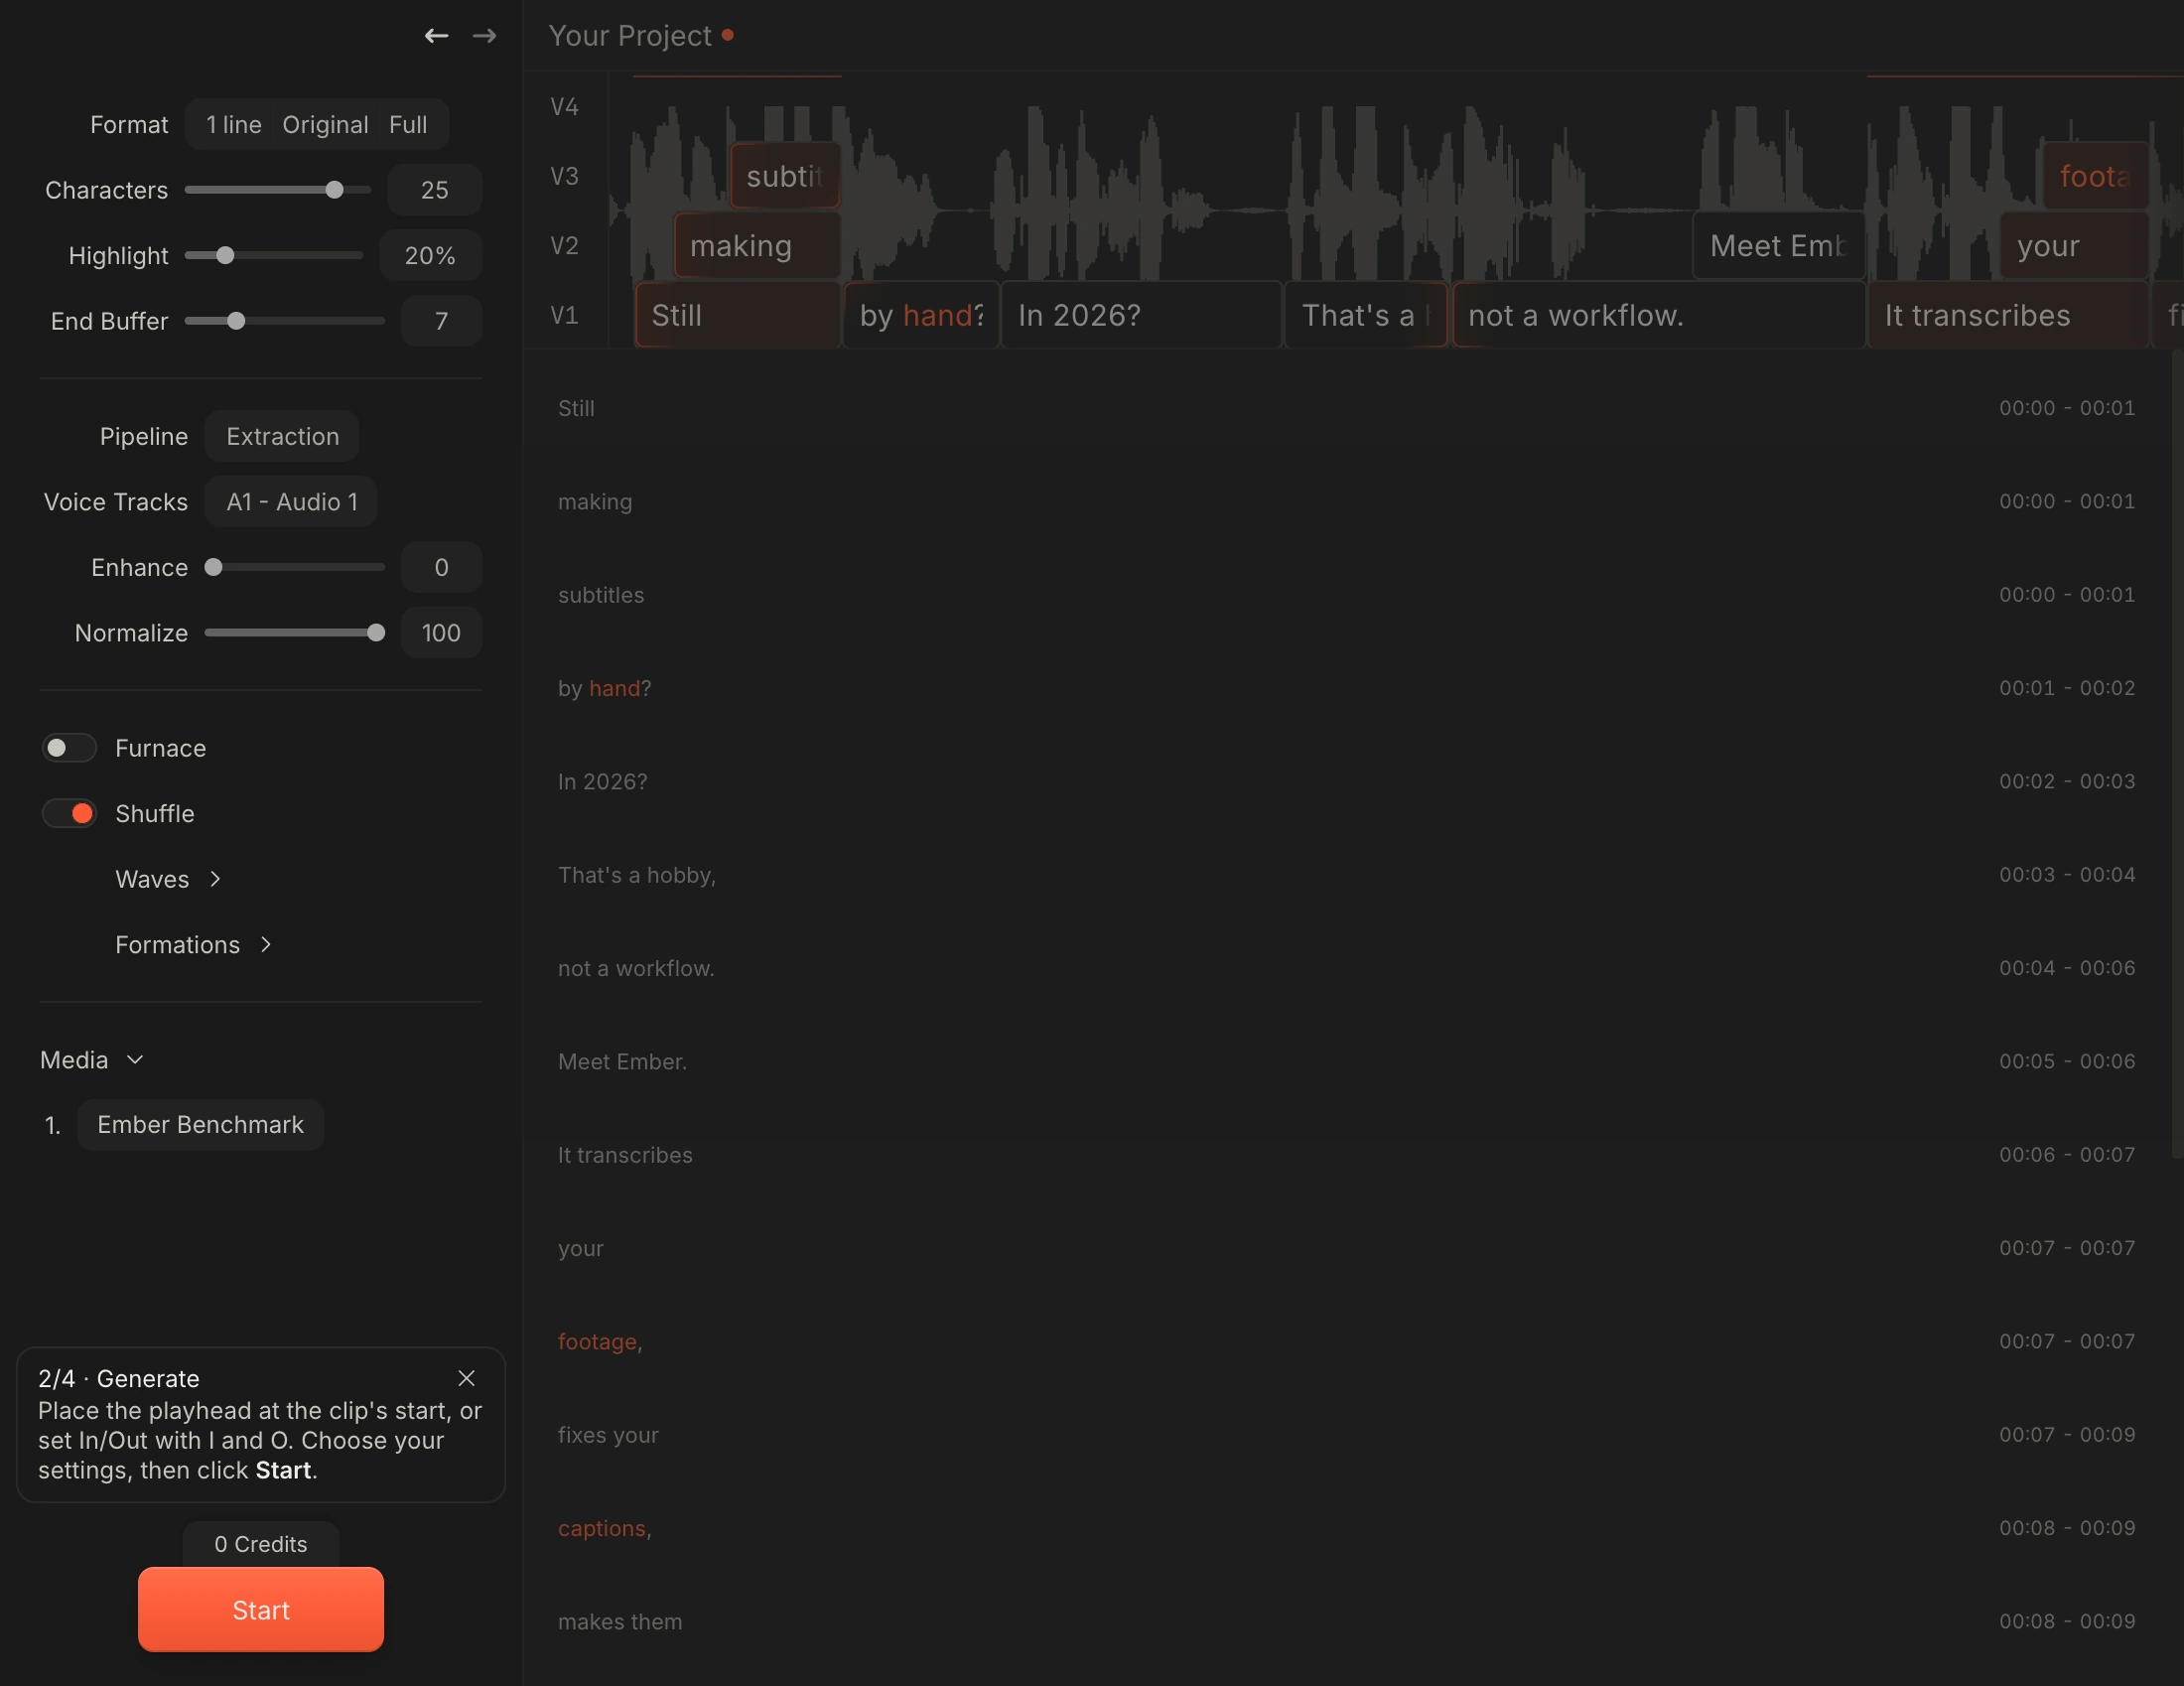Select the V3 track label

pos(565,176)
